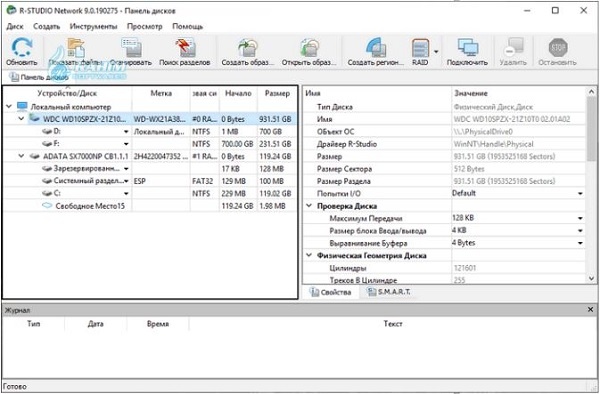
Task: Start Сканировать scan tool
Action: coord(131,52)
